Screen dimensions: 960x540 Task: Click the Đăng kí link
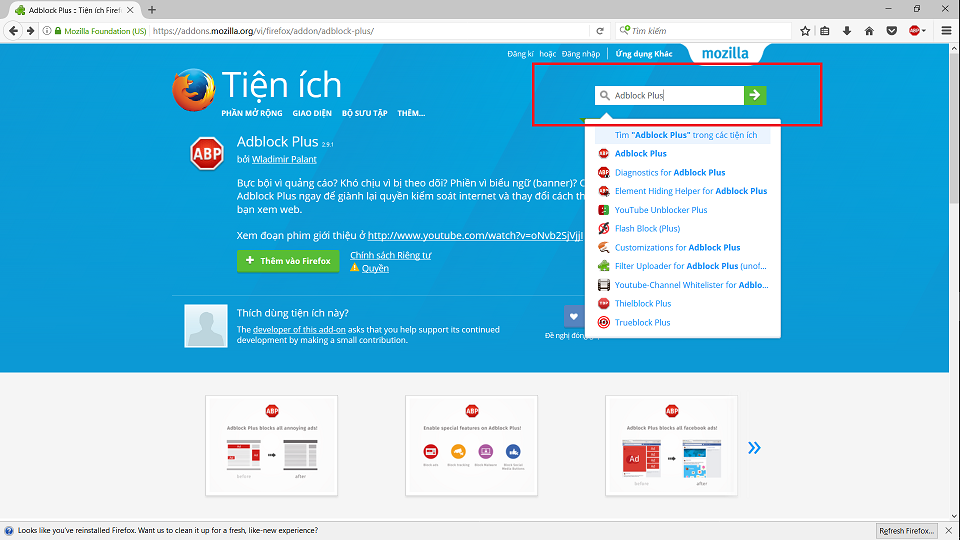coord(520,54)
